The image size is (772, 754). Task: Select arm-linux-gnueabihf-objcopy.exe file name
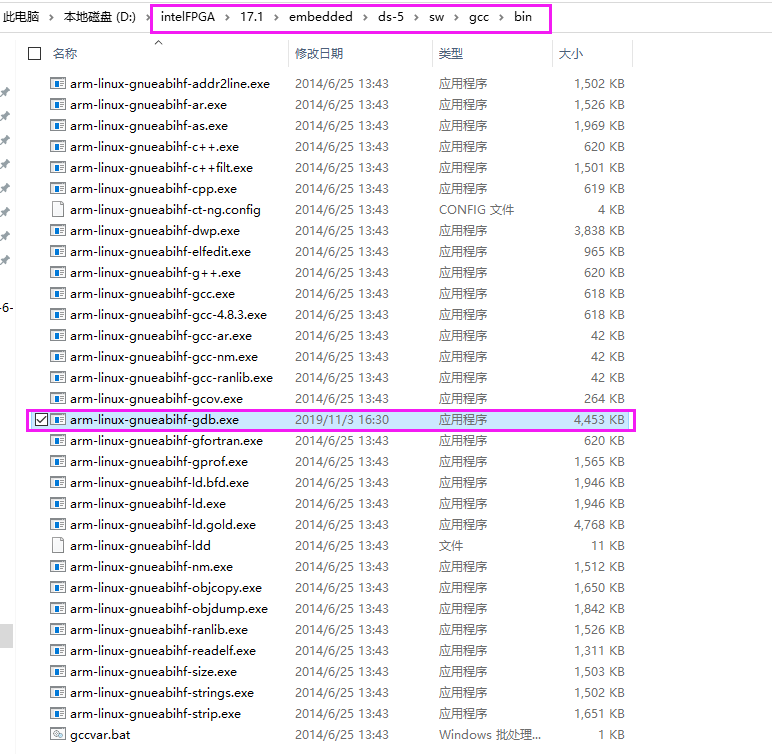coord(166,588)
